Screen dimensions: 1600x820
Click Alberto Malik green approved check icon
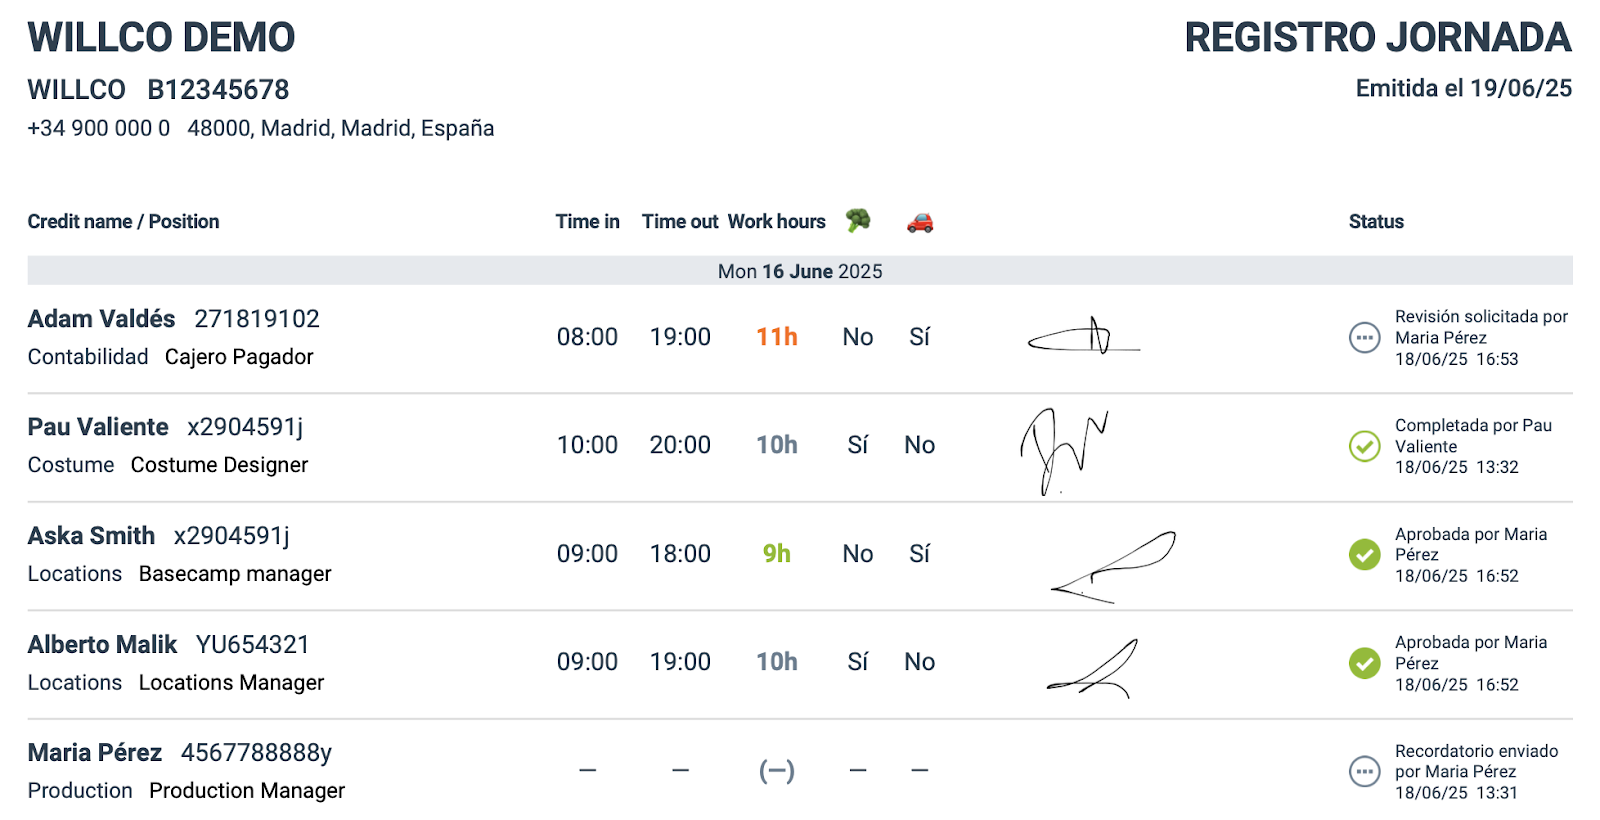(1365, 663)
